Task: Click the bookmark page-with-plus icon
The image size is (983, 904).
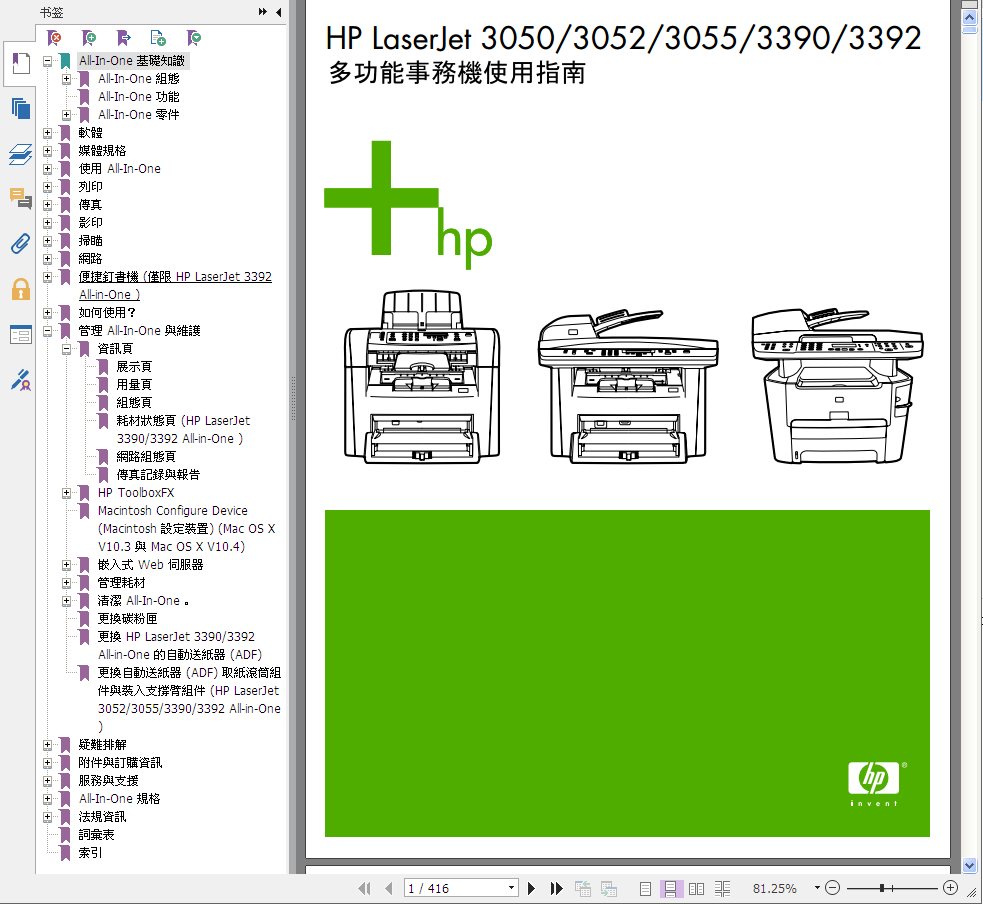Action: click(x=158, y=38)
